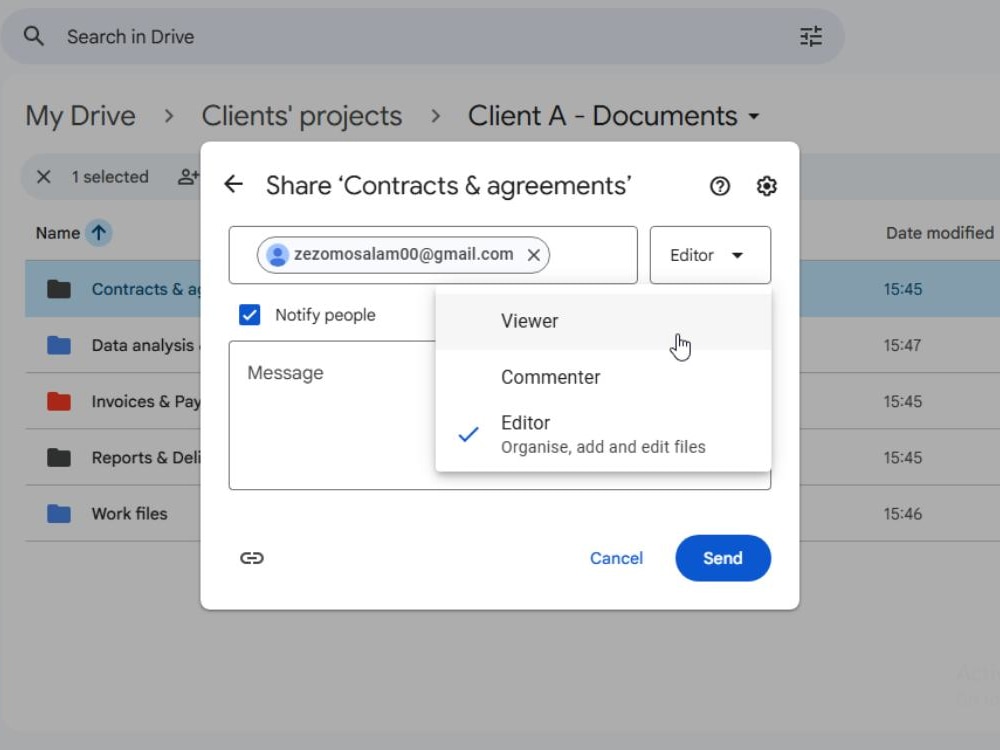Screen dimensions: 1000x750
Task: Select the Data analysis folder name
Action: 145,345
